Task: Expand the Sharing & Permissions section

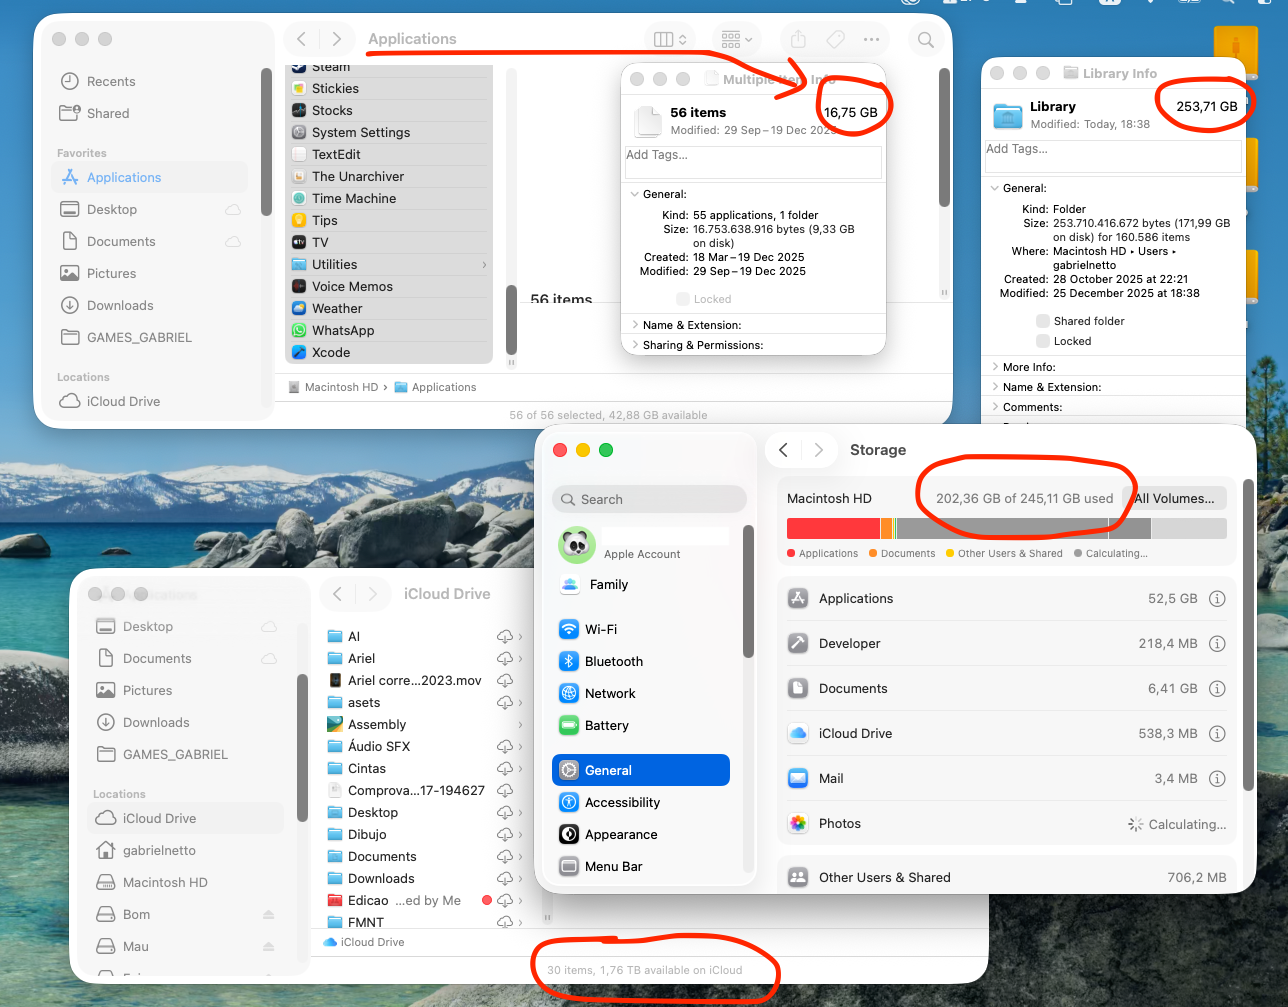Action: point(635,345)
